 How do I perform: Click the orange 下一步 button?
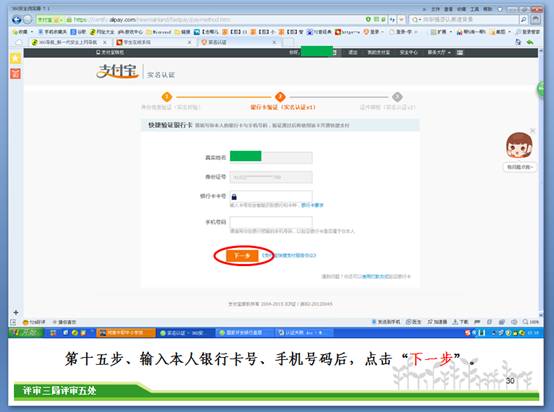pos(242,255)
